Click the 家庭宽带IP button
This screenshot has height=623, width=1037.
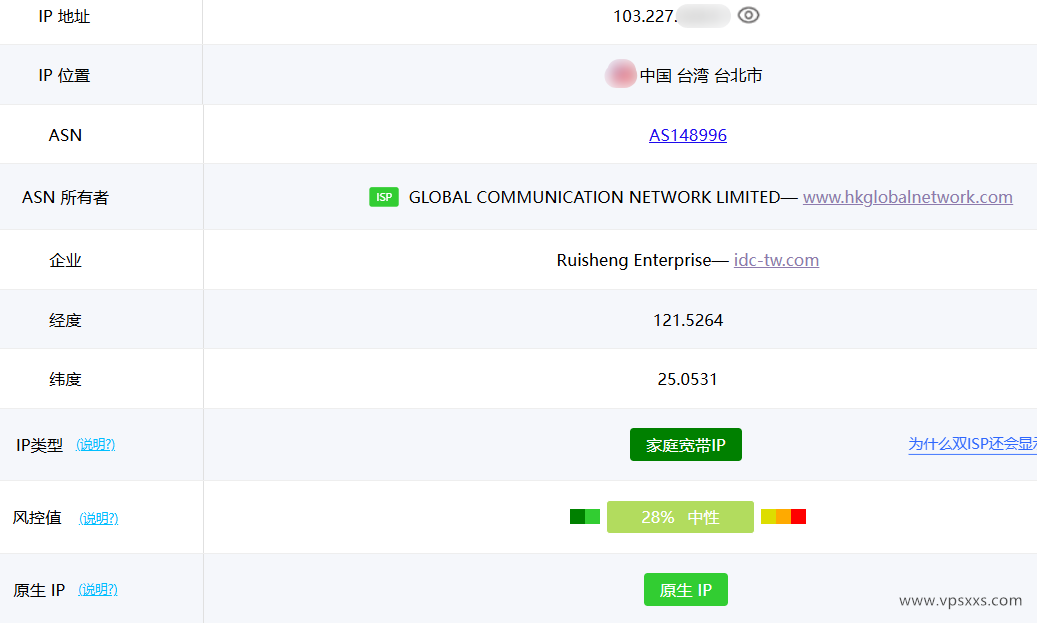[x=686, y=444]
